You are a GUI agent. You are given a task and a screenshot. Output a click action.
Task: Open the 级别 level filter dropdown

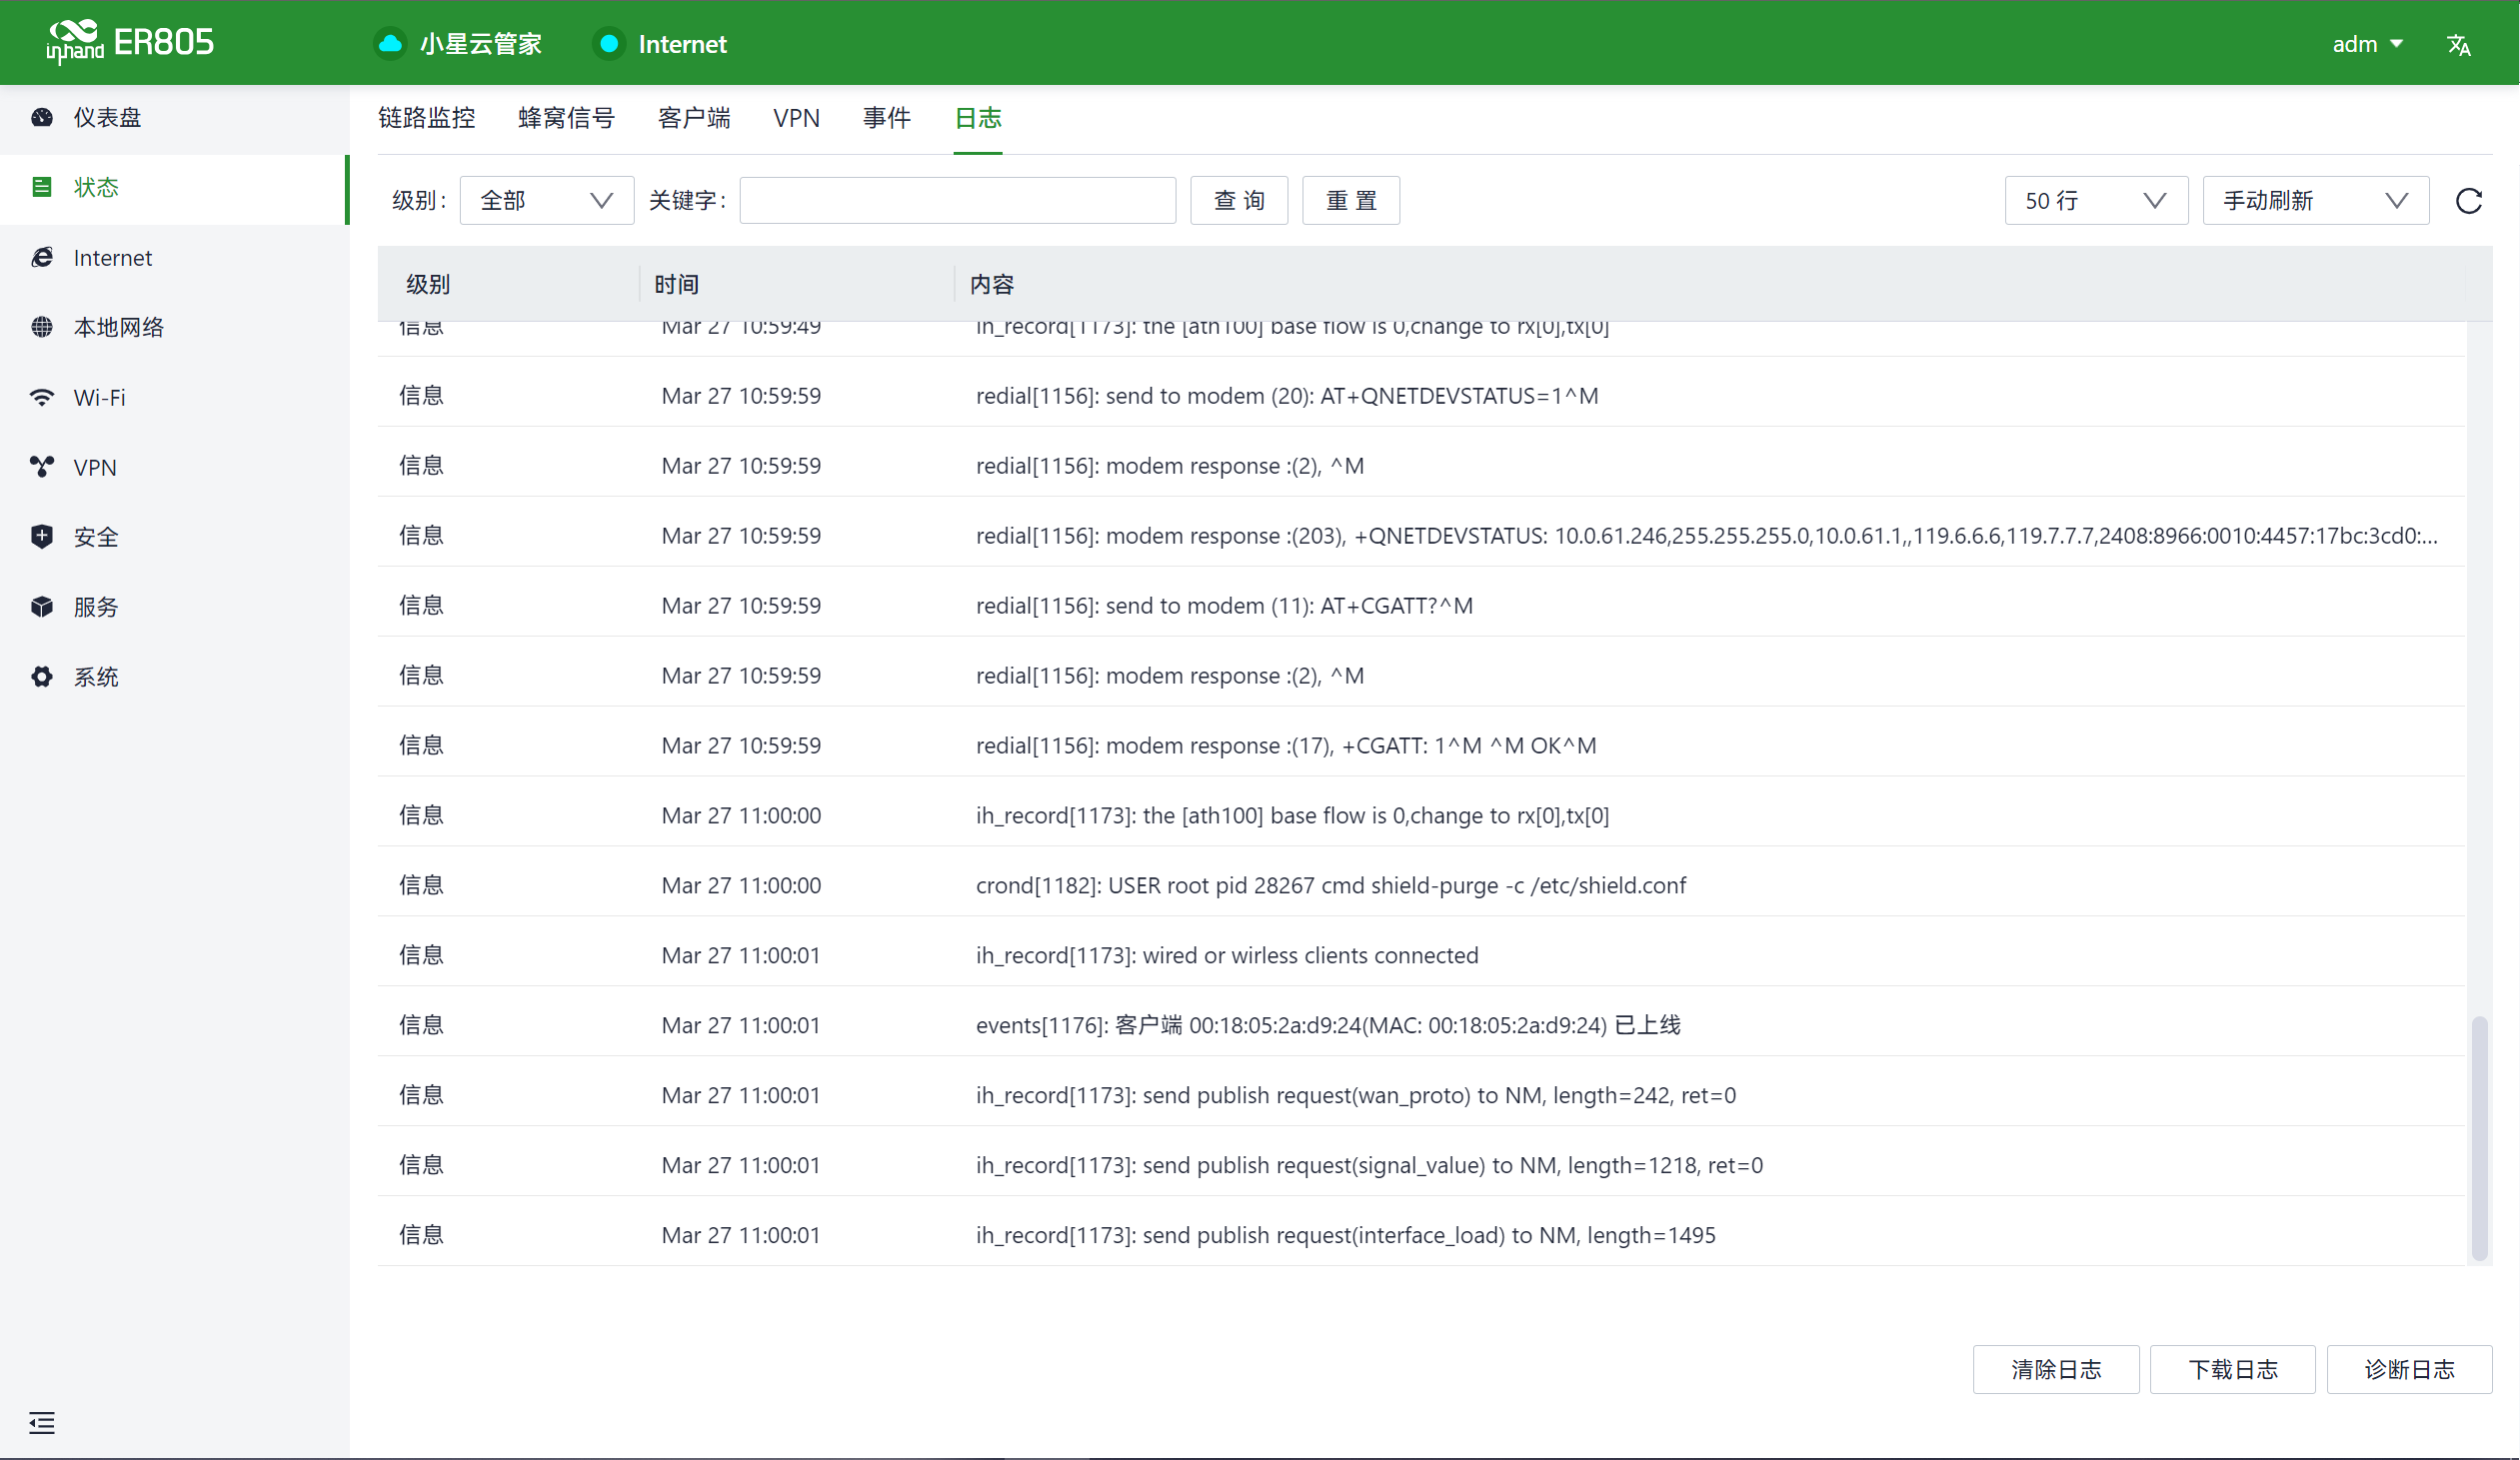click(546, 201)
